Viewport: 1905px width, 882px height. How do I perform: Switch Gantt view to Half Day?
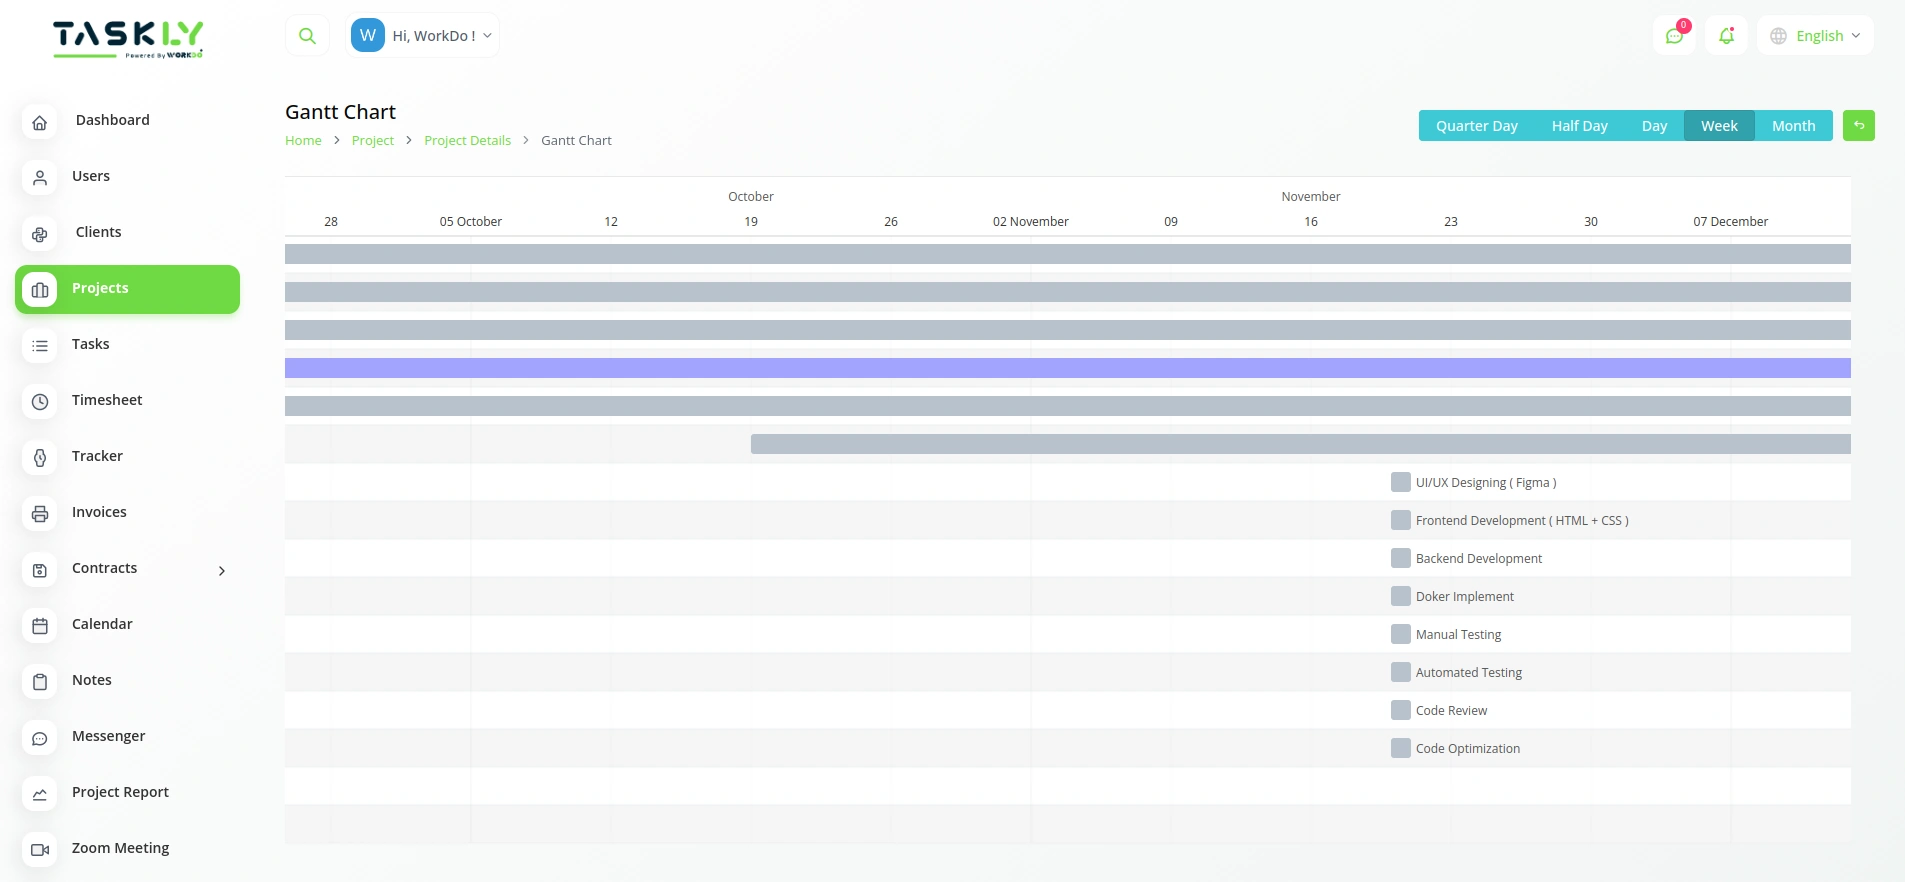[1579, 126]
